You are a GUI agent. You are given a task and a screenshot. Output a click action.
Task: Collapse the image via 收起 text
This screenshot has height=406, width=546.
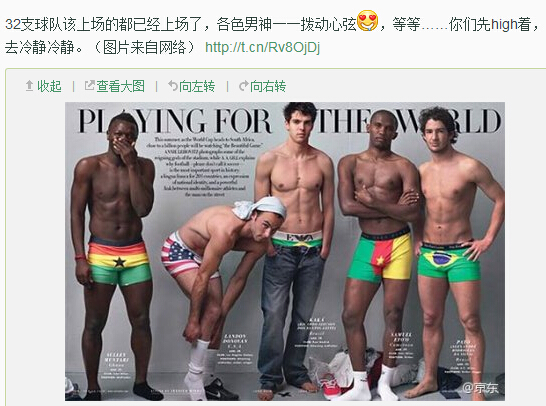tap(49, 86)
